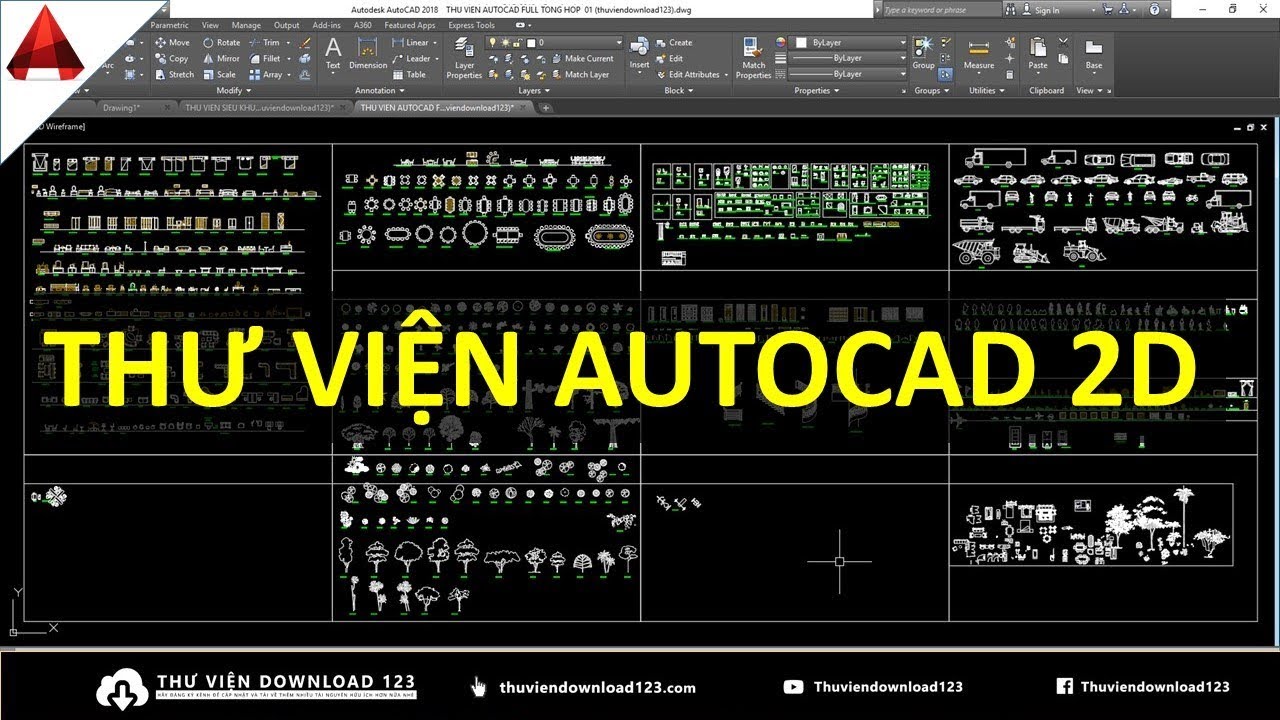The height and width of the screenshot is (720, 1280).
Task: Insert a Table
Action: click(409, 75)
